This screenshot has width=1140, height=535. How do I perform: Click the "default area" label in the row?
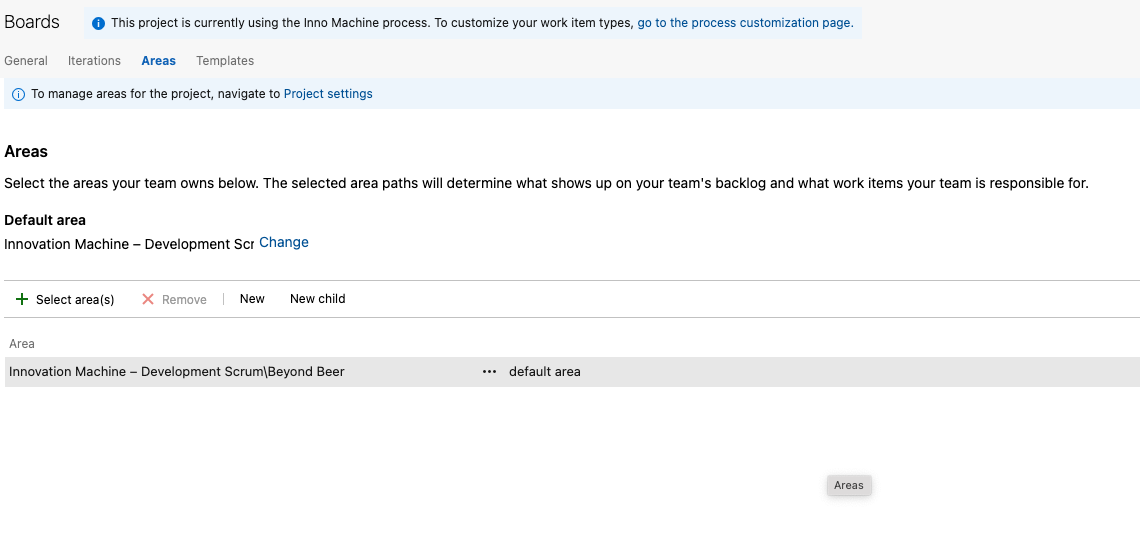pyautogui.click(x=544, y=372)
